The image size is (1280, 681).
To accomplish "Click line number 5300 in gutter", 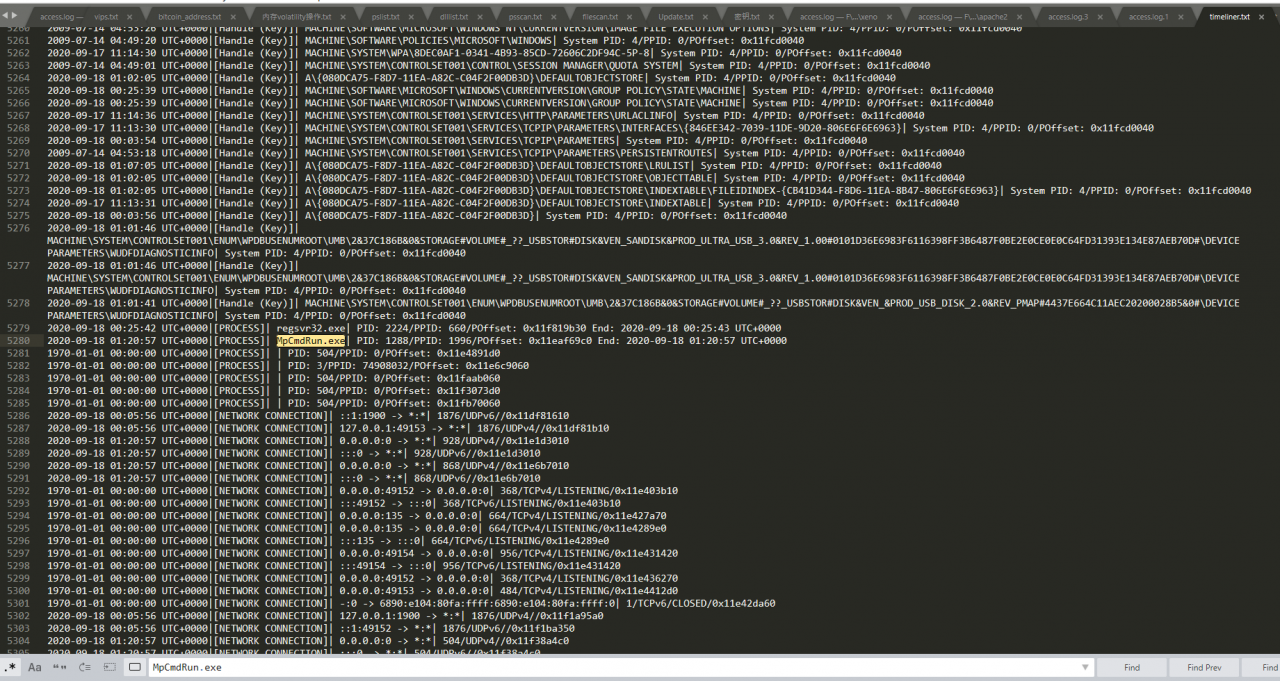I will coord(18,590).
